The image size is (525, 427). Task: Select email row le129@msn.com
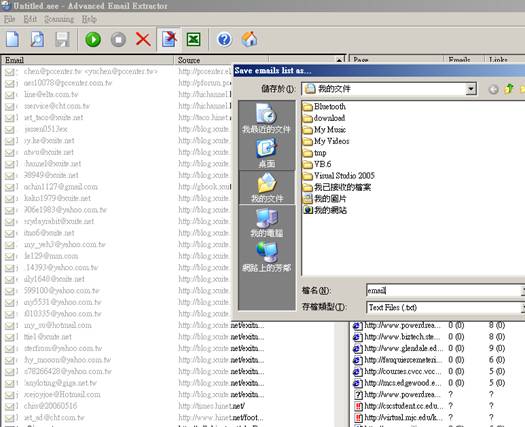[51, 256]
